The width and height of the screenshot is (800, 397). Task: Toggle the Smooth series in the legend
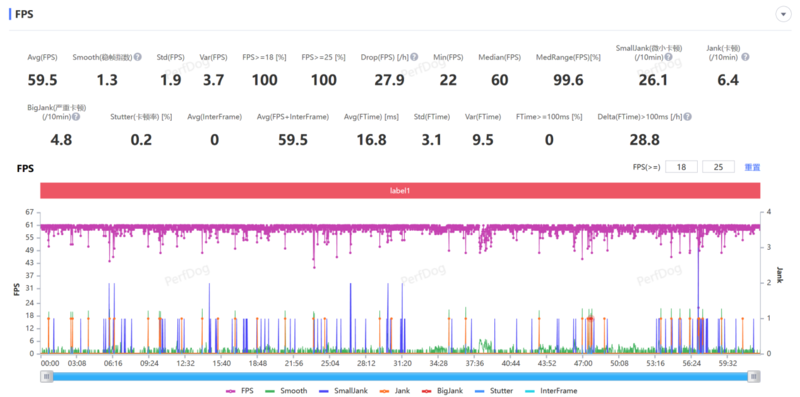[x=286, y=391]
